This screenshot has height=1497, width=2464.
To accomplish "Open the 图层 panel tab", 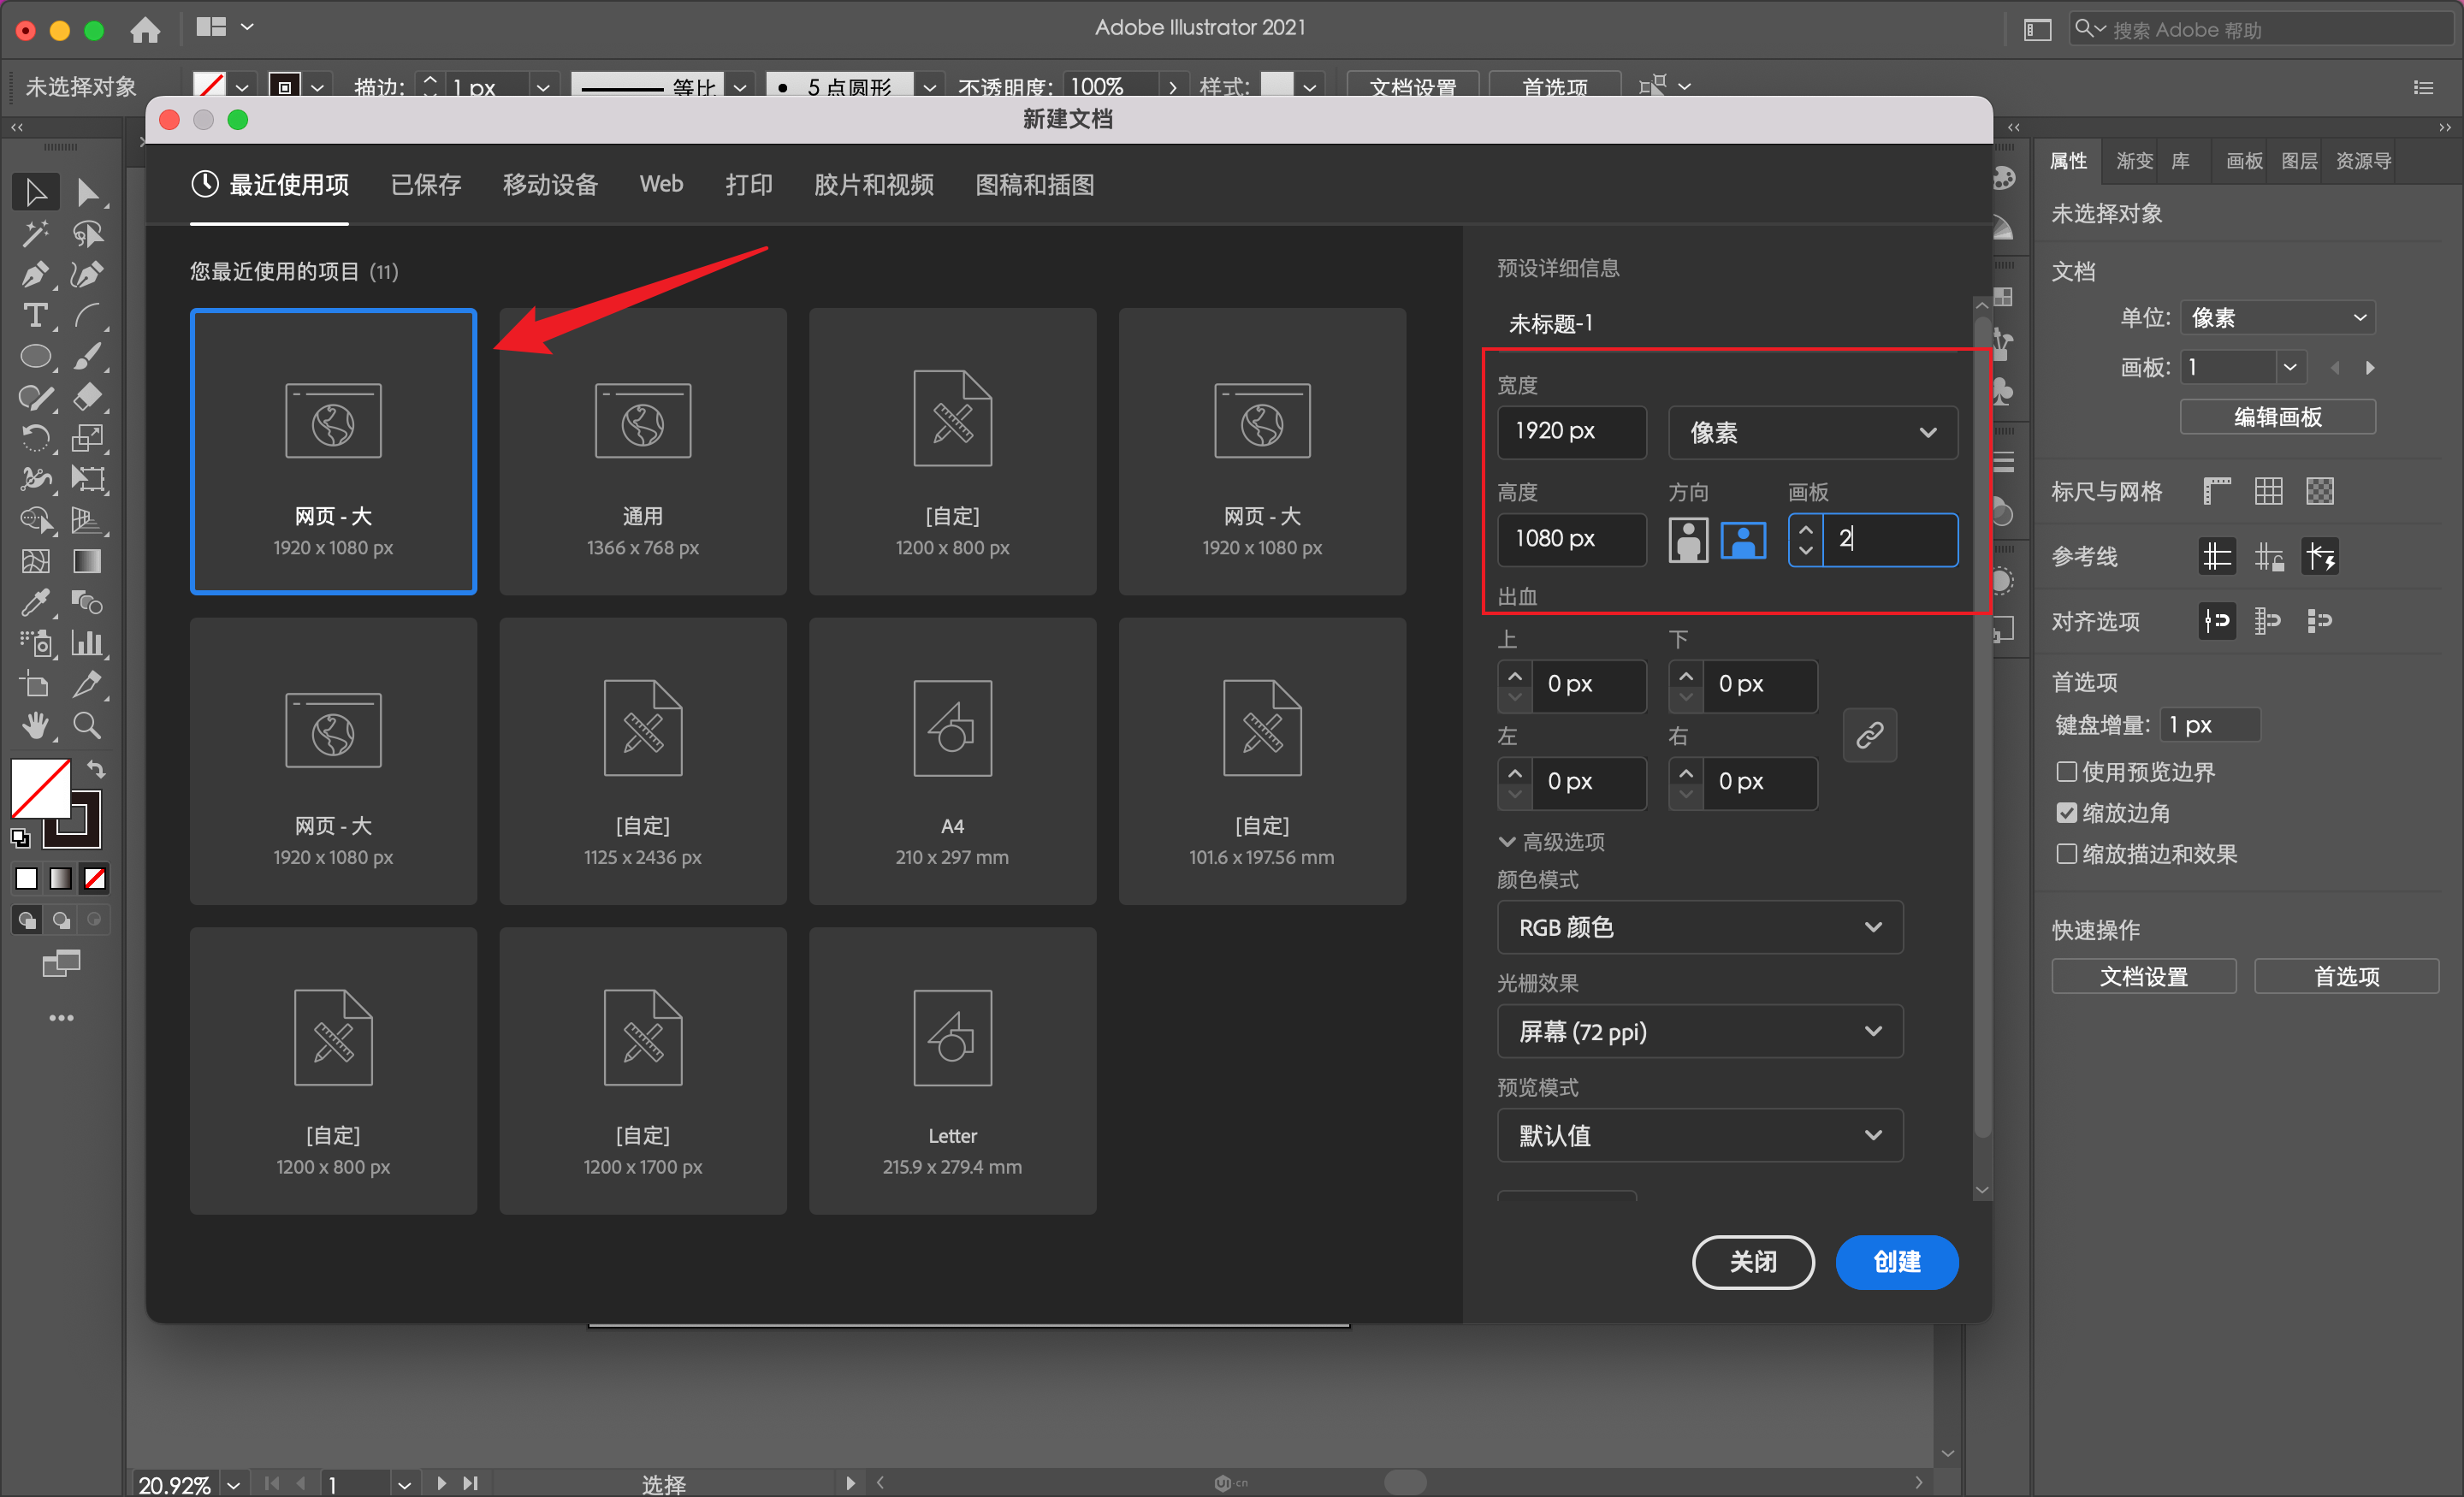I will point(2298,161).
